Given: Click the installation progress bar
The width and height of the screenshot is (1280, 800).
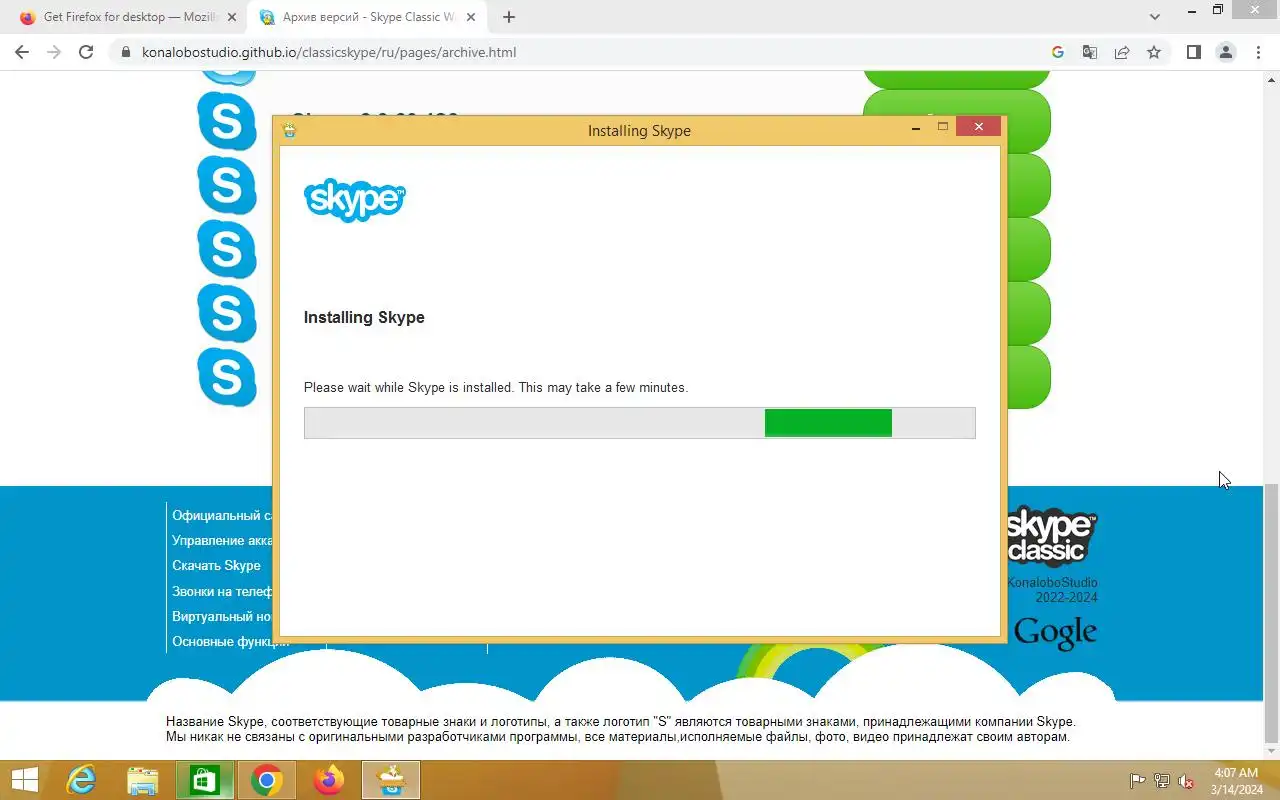Looking at the screenshot, I should coord(640,423).
